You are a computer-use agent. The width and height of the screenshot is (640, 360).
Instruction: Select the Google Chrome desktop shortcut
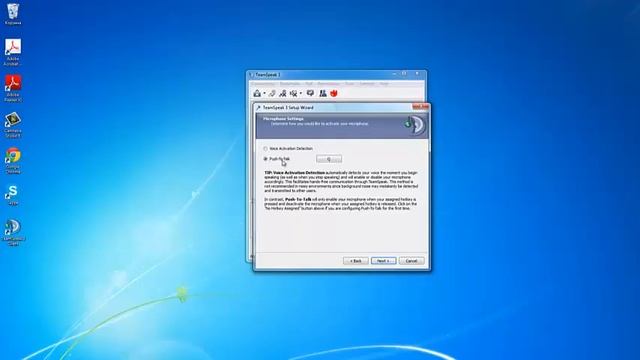[13, 160]
